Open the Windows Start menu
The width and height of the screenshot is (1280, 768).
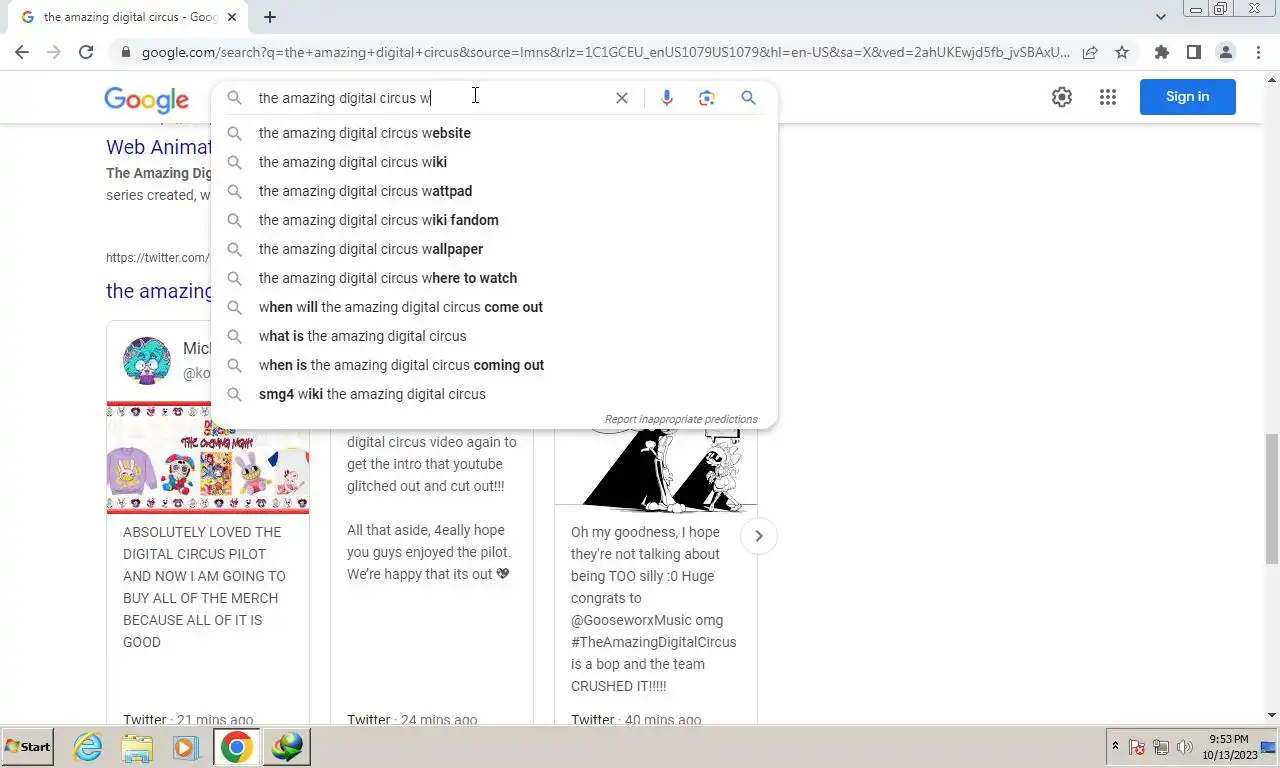(28, 746)
